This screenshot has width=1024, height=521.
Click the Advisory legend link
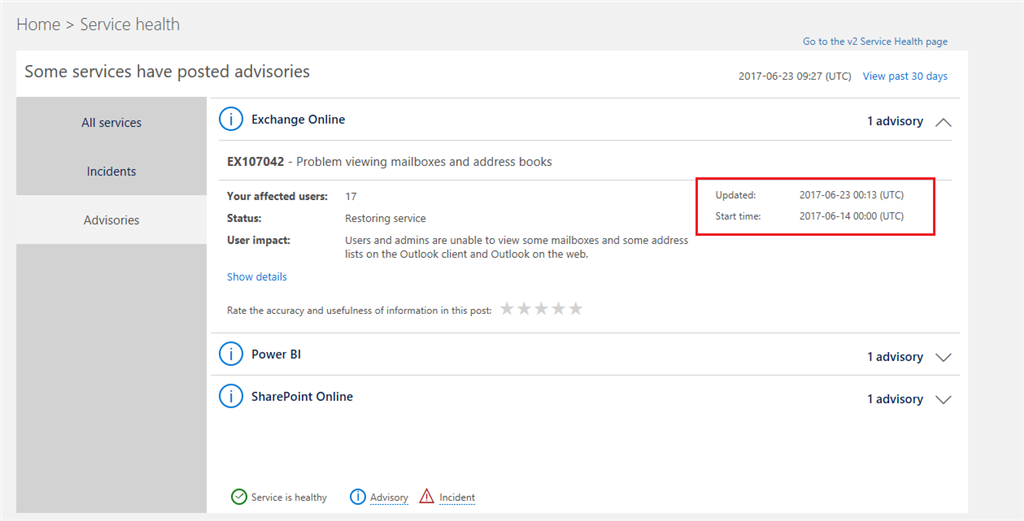(389, 497)
